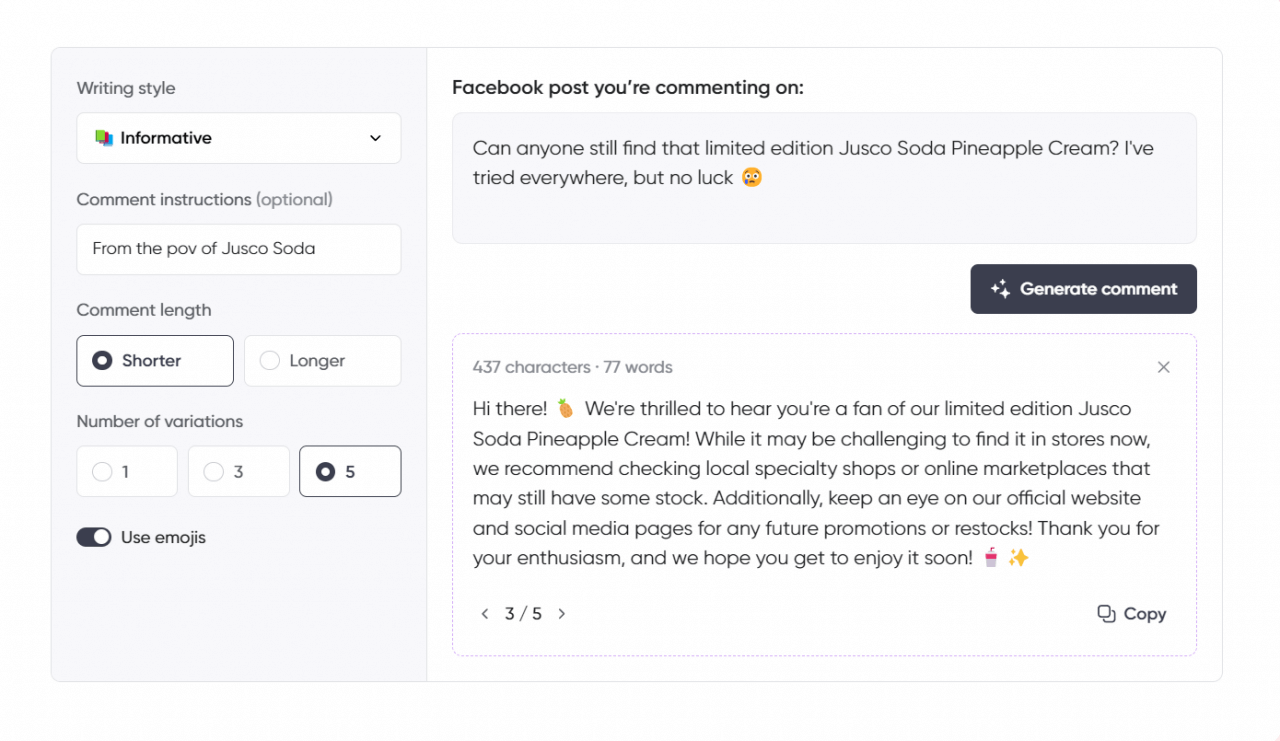Image resolution: width=1280 pixels, height=741 pixels.
Task: Click the 3/5 variation counter
Action: [x=523, y=613]
